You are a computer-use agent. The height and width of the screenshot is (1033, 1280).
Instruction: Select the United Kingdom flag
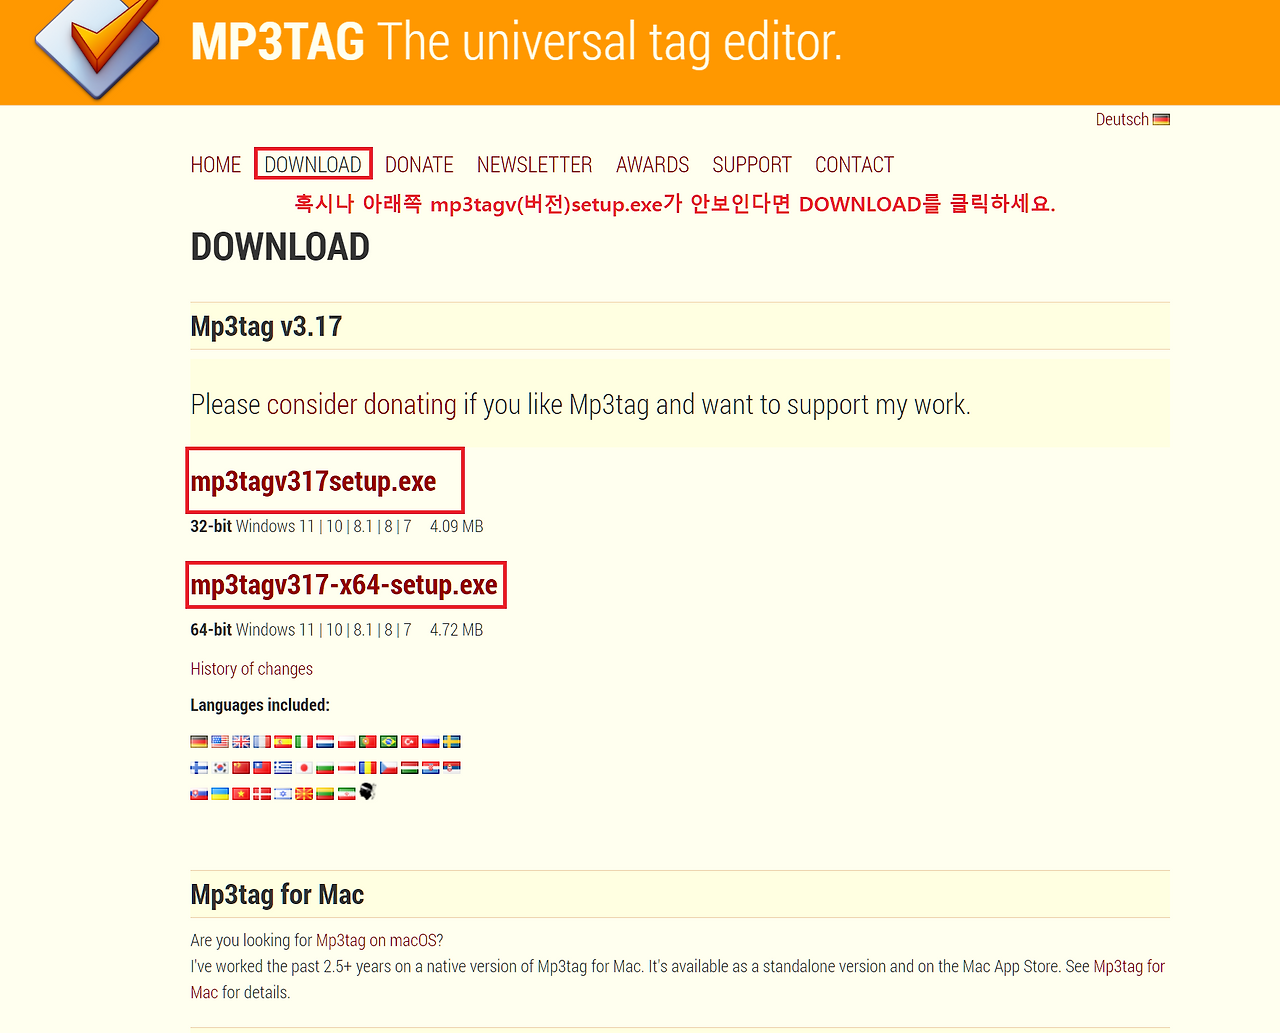click(x=241, y=742)
